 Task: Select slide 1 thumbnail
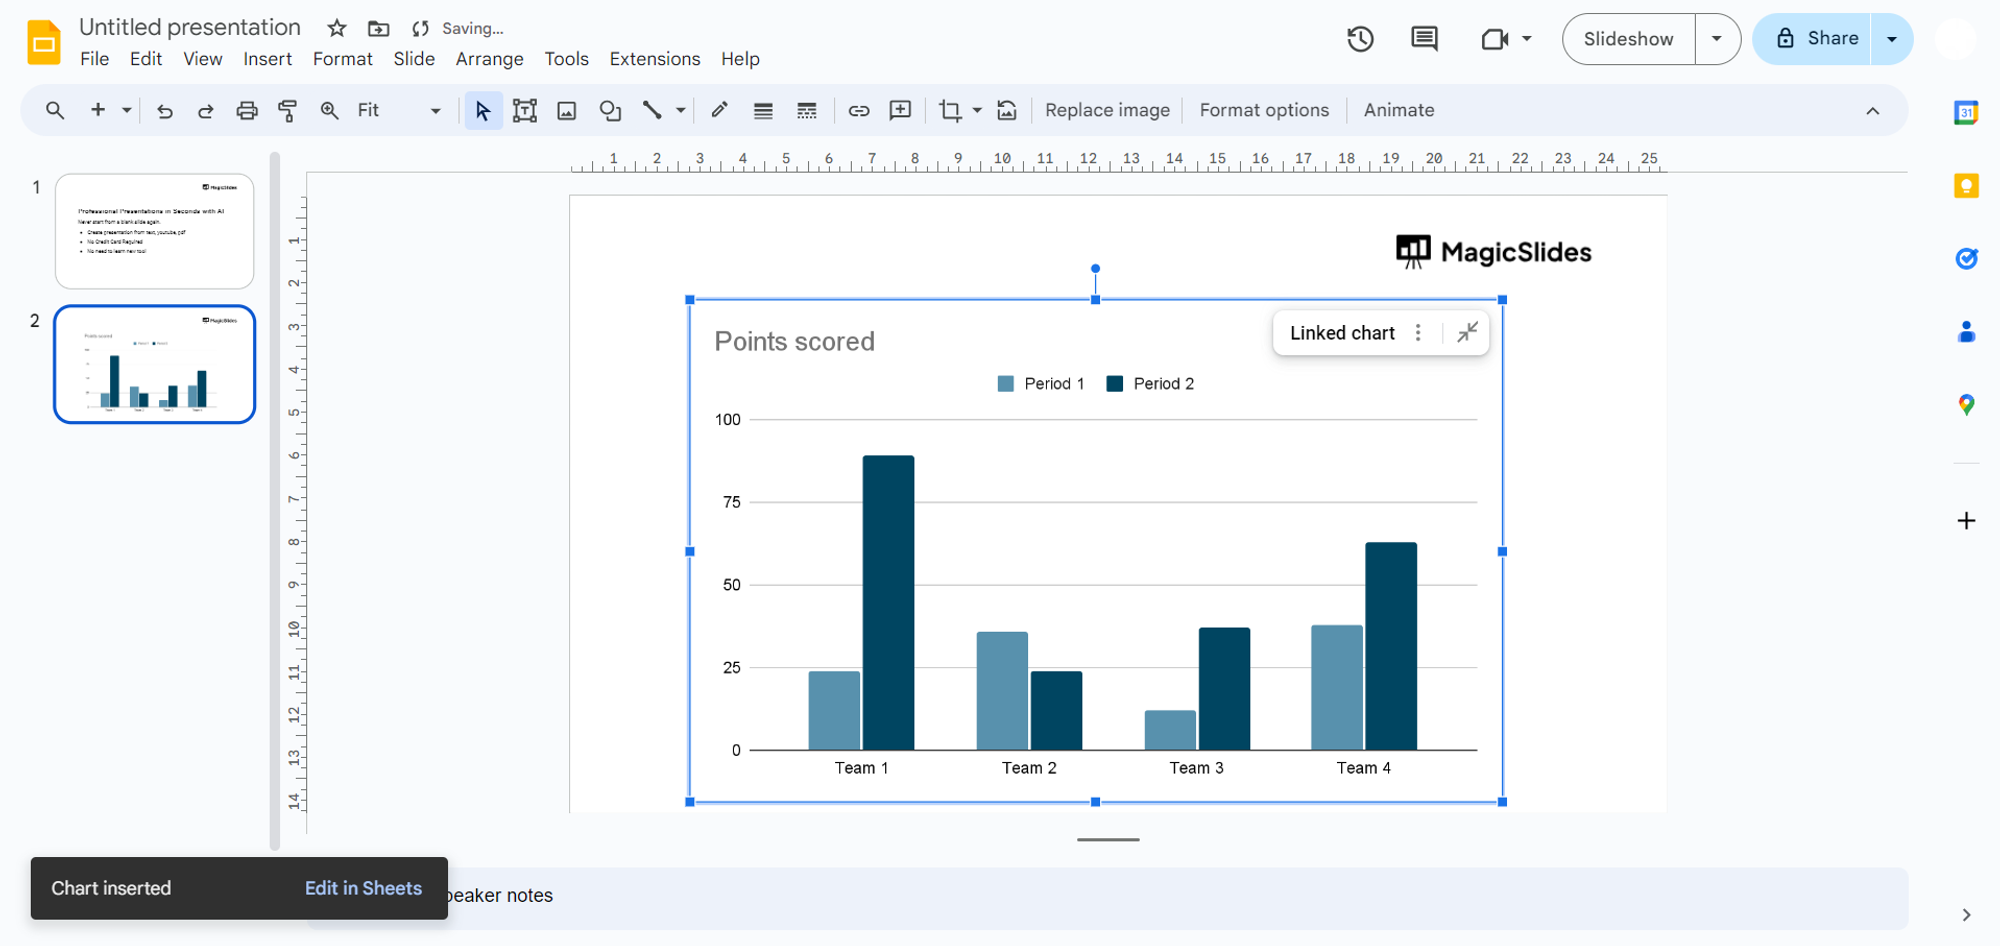point(155,231)
